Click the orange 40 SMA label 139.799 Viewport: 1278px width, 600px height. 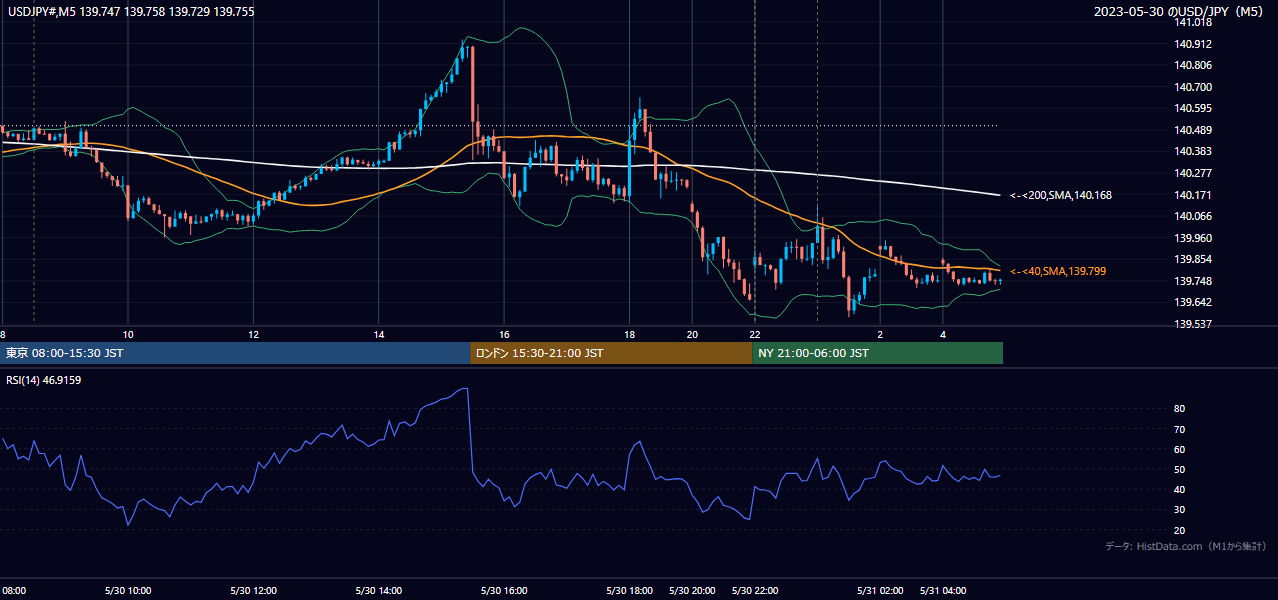point(1058,271)
